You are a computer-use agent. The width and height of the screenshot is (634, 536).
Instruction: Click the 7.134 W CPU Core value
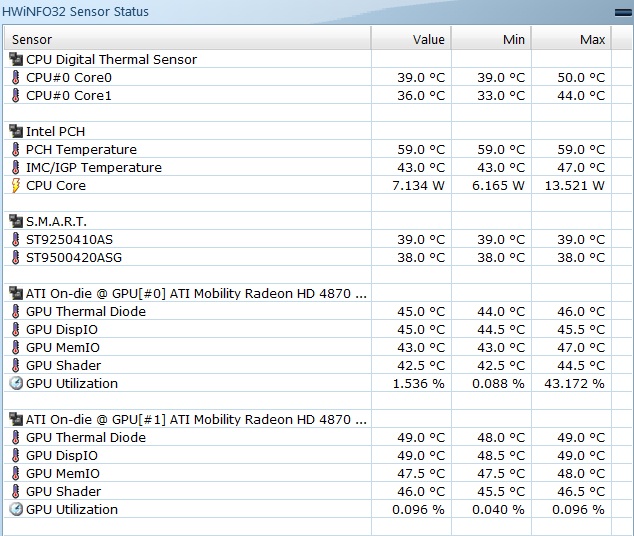point(418,186)
